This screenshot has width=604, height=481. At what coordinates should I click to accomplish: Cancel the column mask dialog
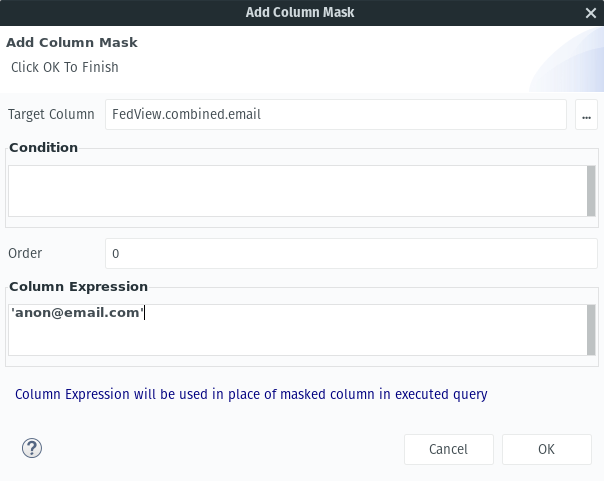[x=449, y=449]
